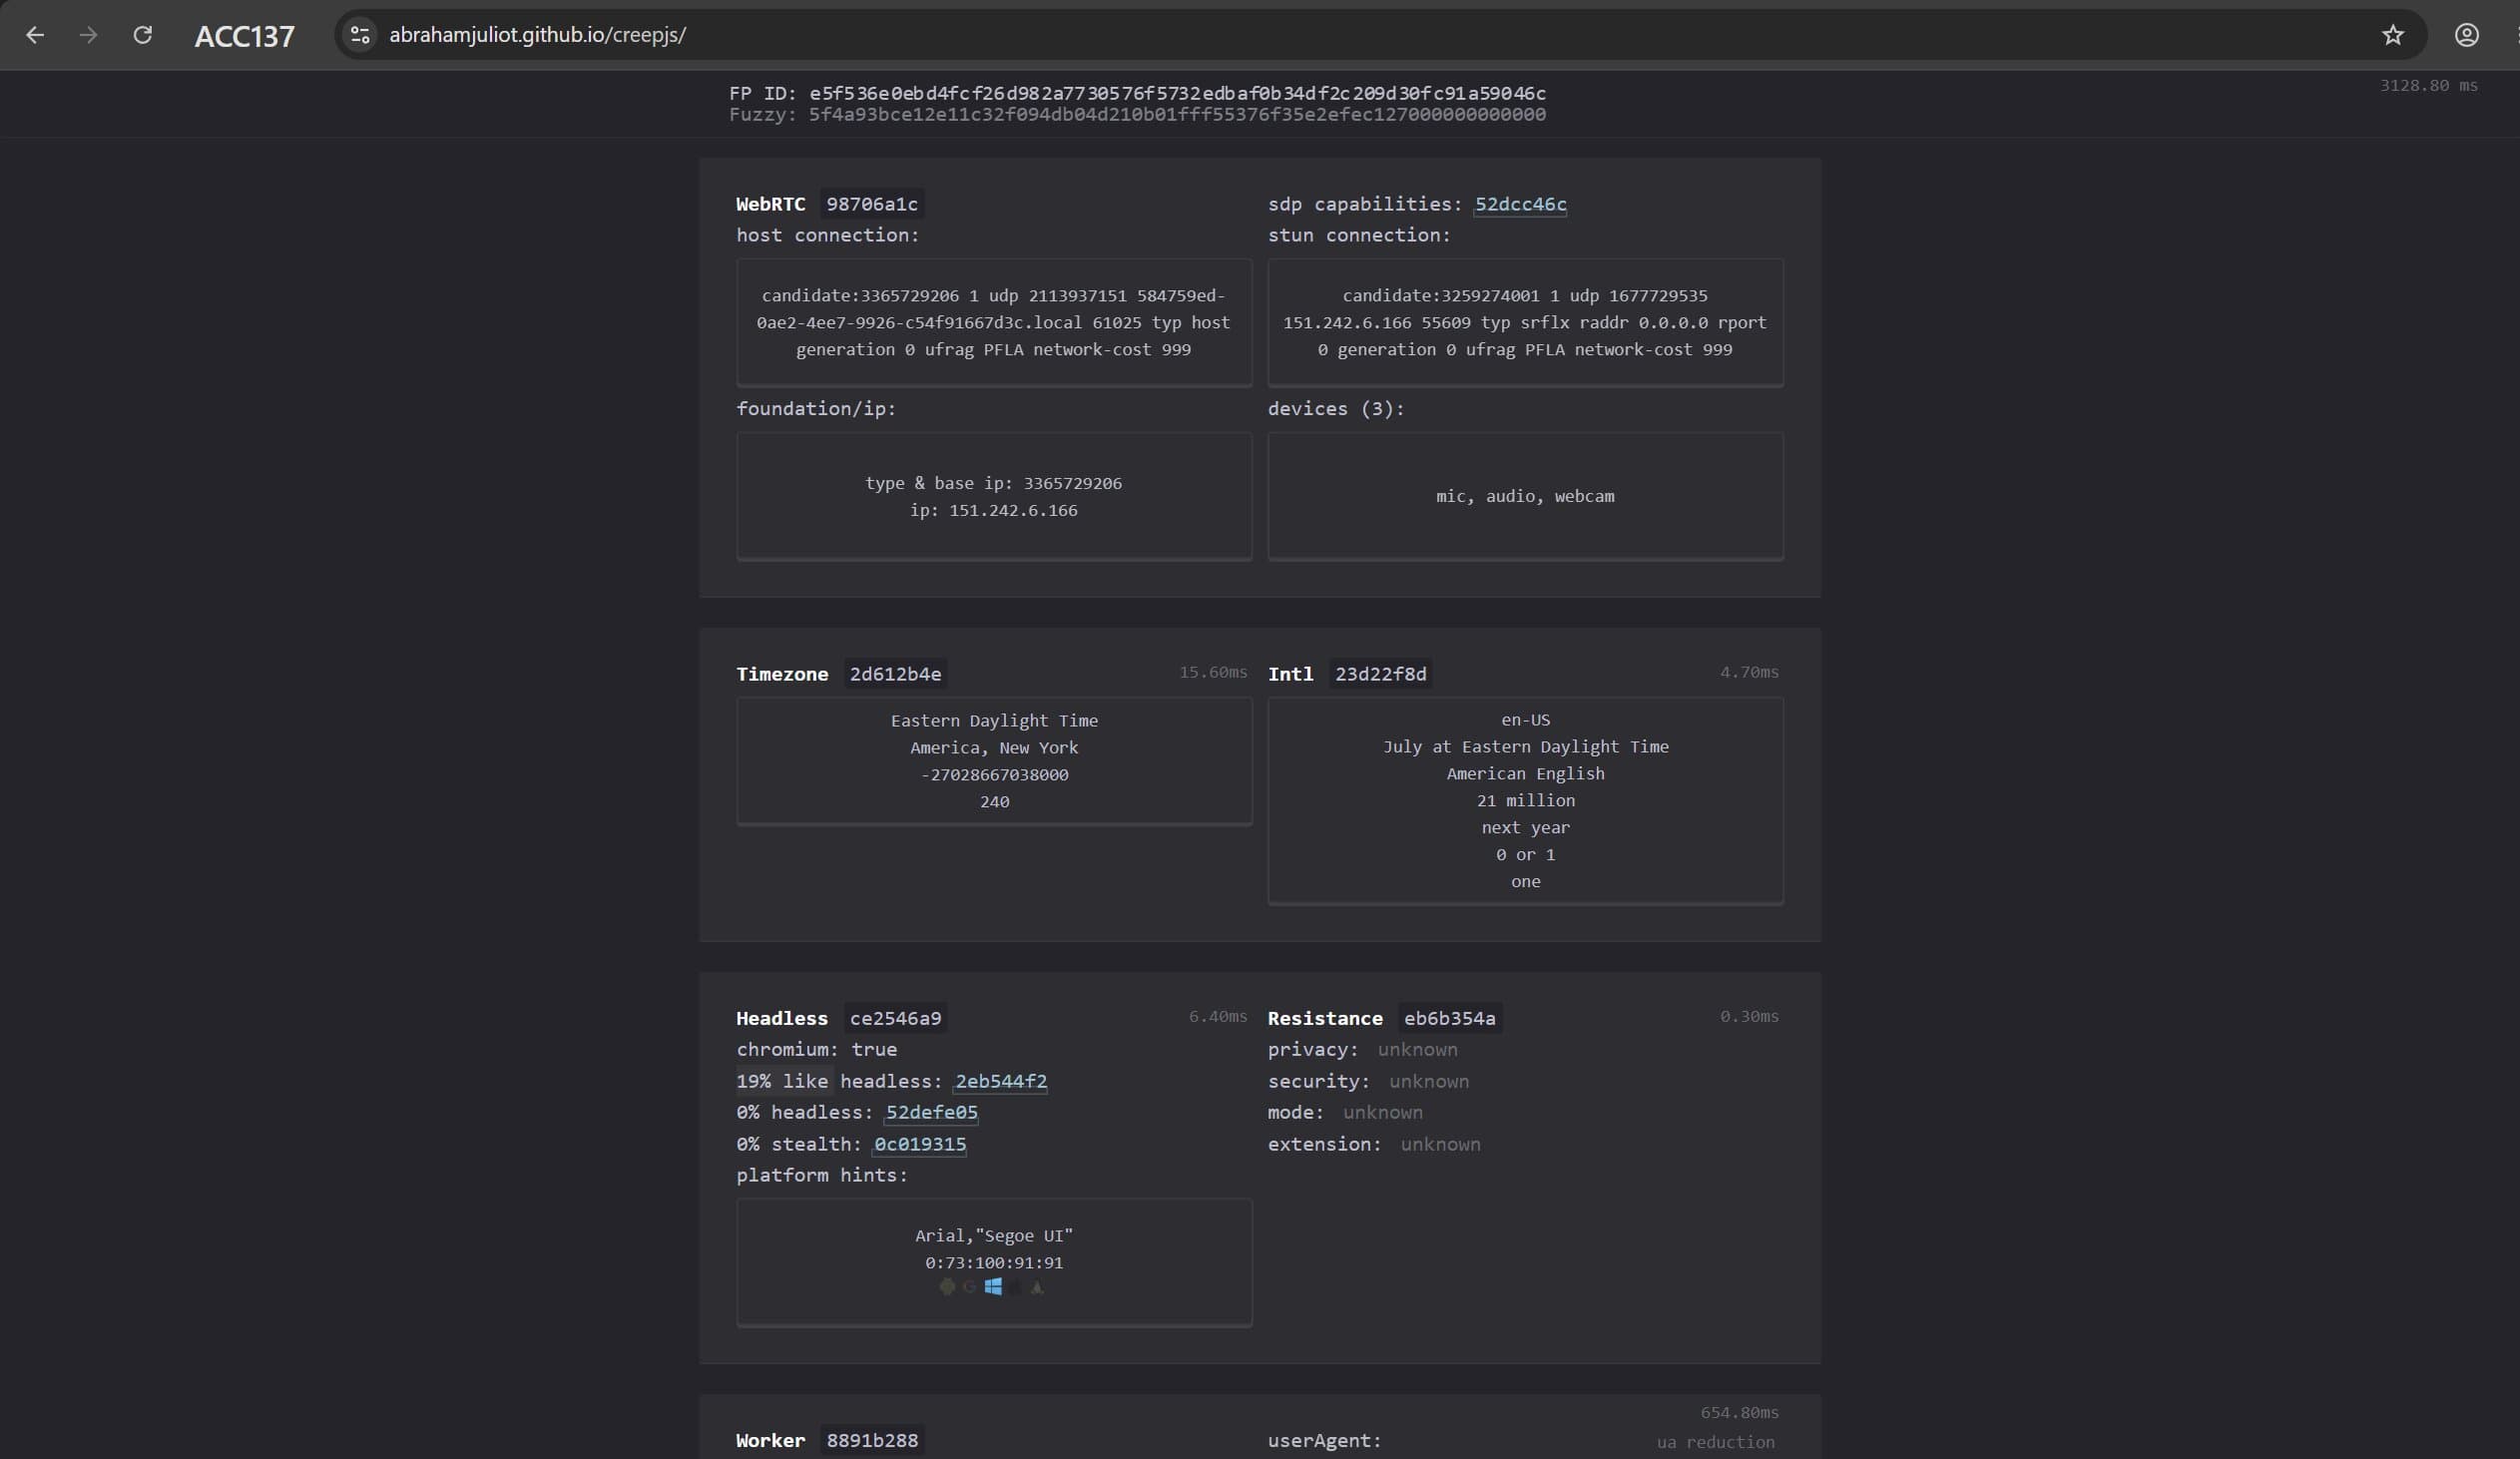Click the '0 or 1' Intl value

[1525, 854]
